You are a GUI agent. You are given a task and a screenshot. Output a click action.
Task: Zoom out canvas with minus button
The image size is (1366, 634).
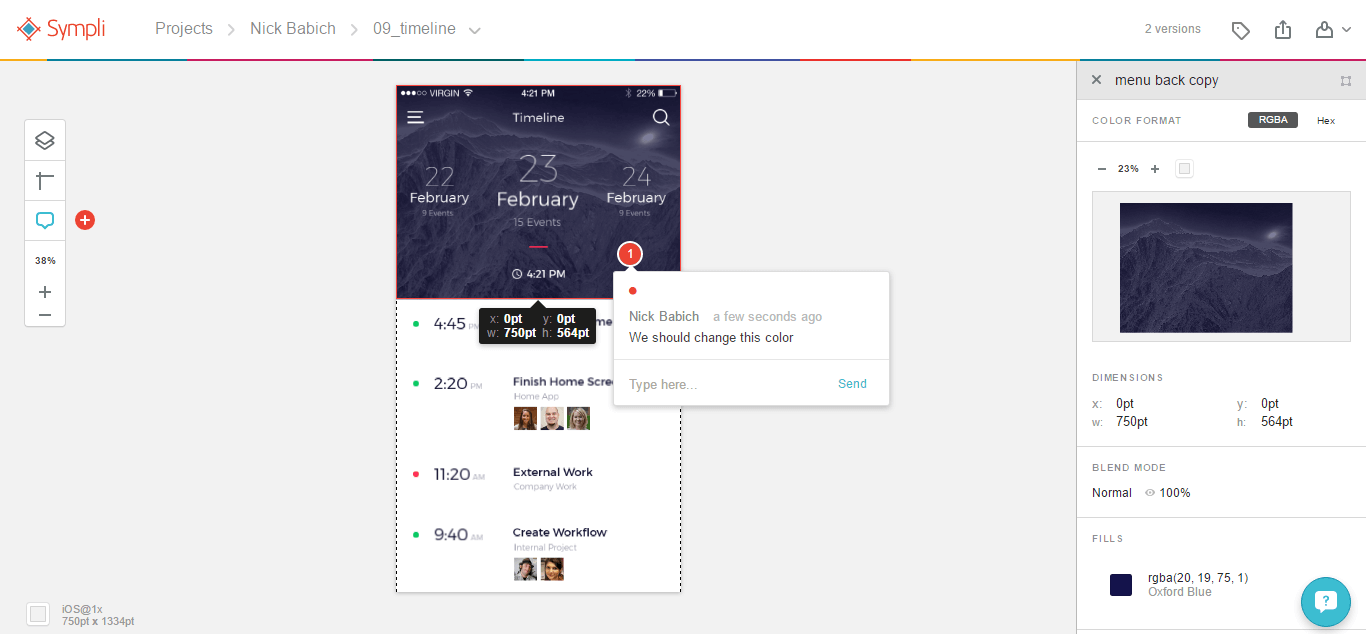coord(45,314)
